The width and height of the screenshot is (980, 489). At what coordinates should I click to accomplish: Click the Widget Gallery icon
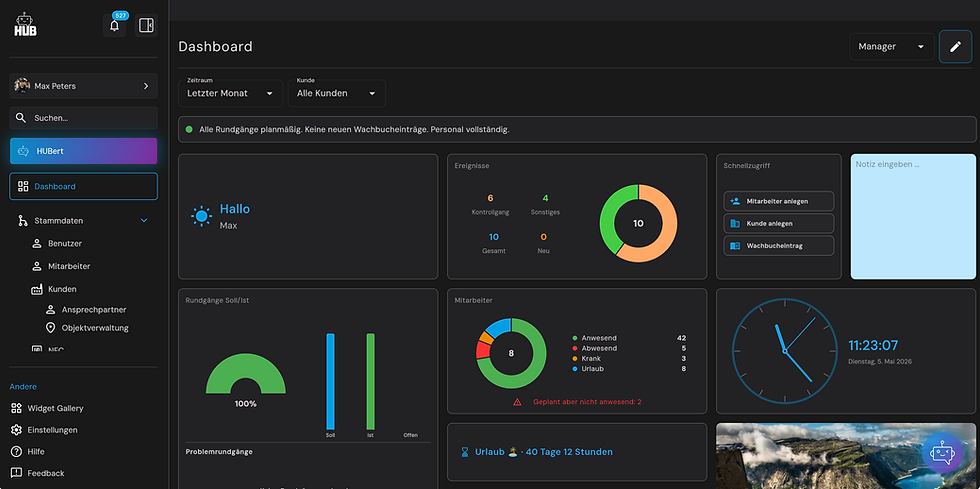point(16,408)
